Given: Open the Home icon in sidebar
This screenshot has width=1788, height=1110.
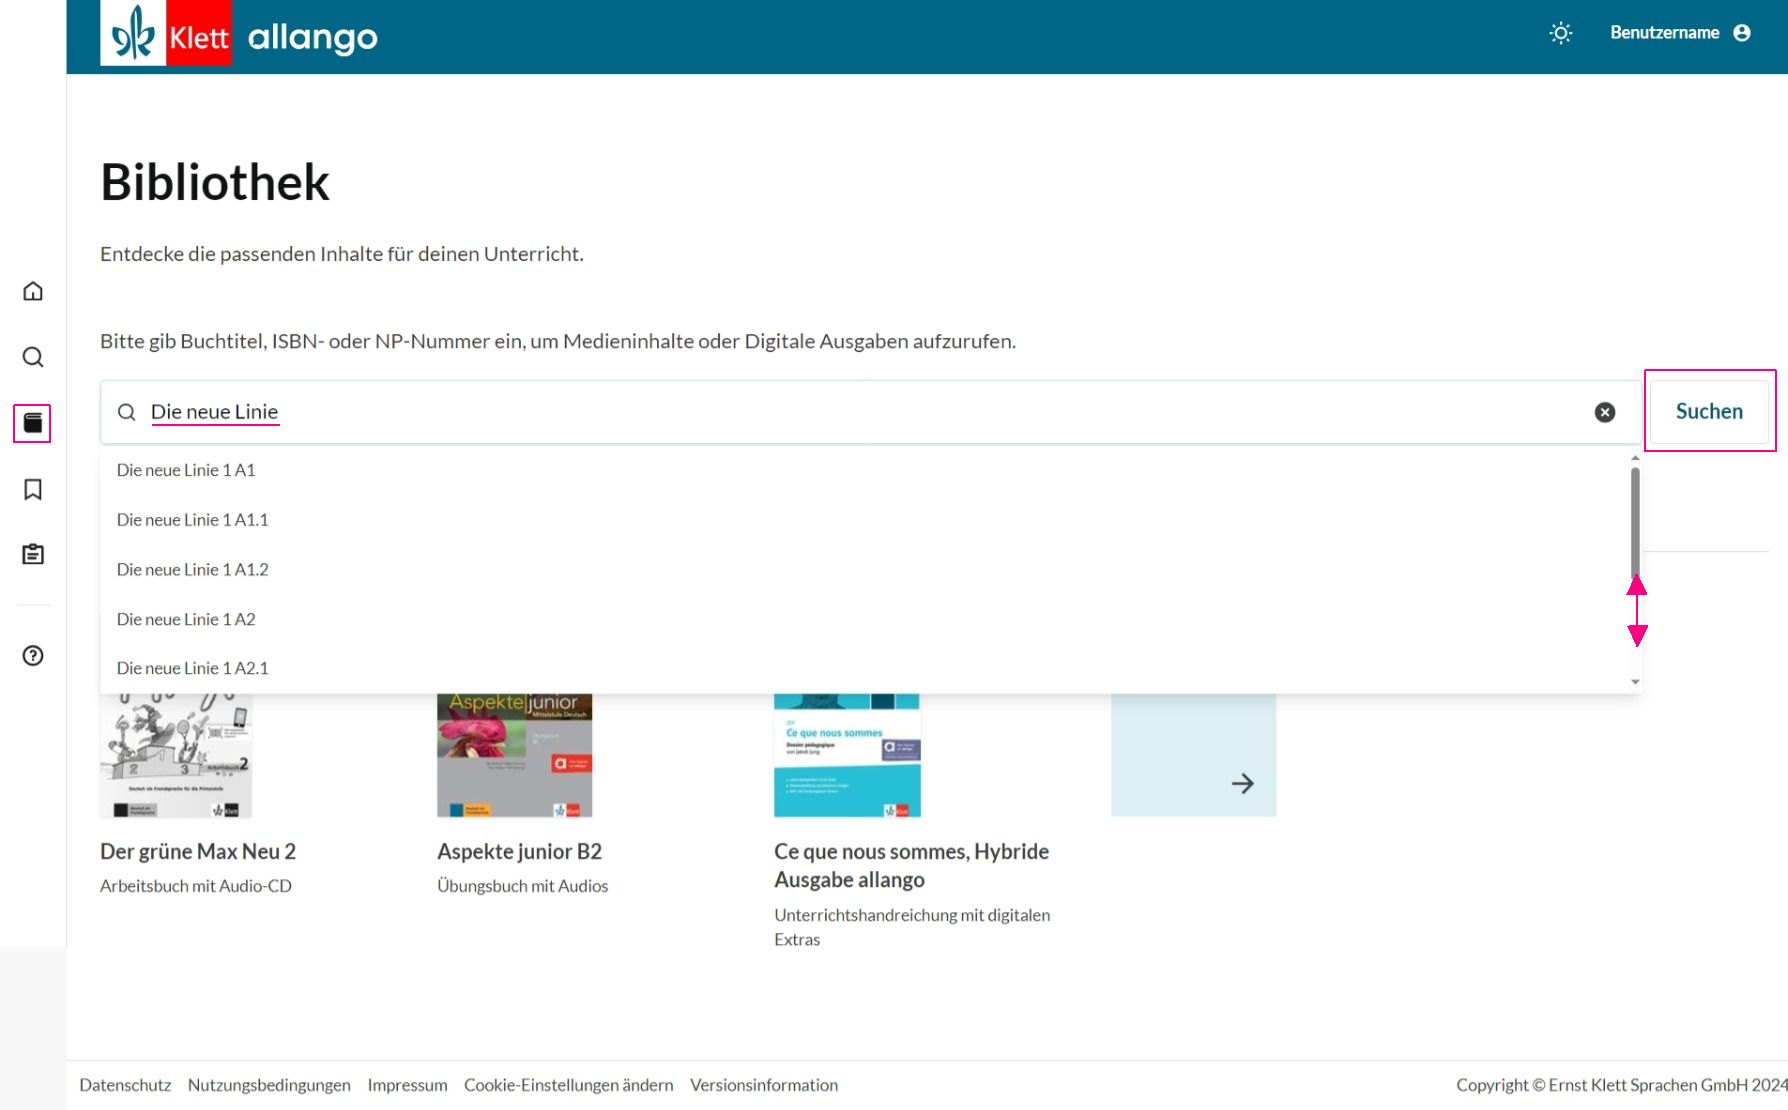Looking at the screenshot, I should coord(33,291).
